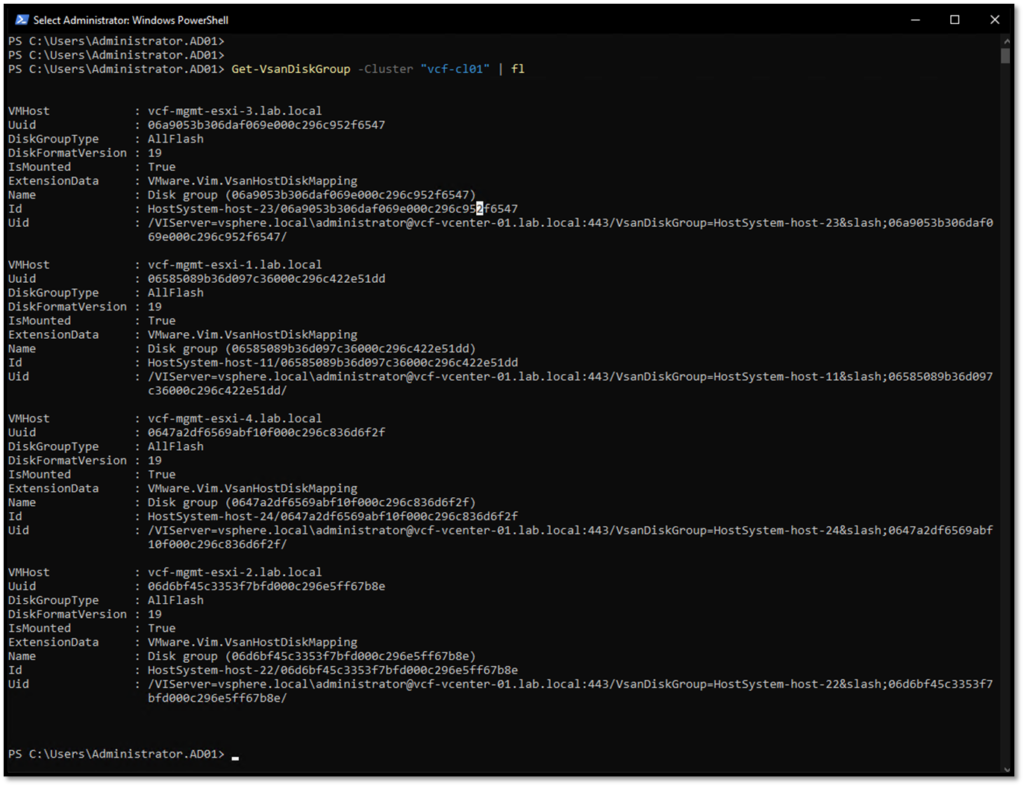The image size is (1024, 786).
Task: Click the cluster name vcf-cl01 in the command
Action: click(456, 69)
